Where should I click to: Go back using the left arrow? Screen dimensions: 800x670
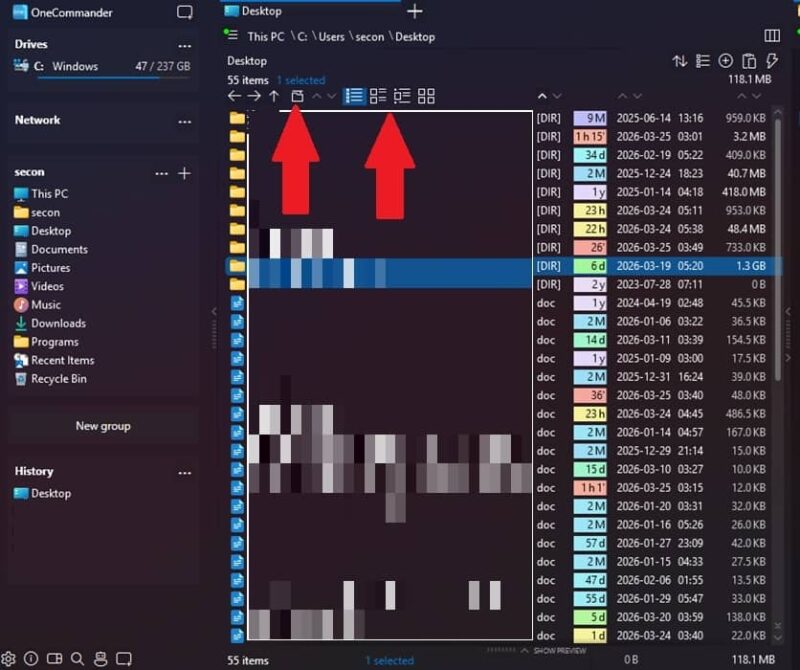point(237,96)
